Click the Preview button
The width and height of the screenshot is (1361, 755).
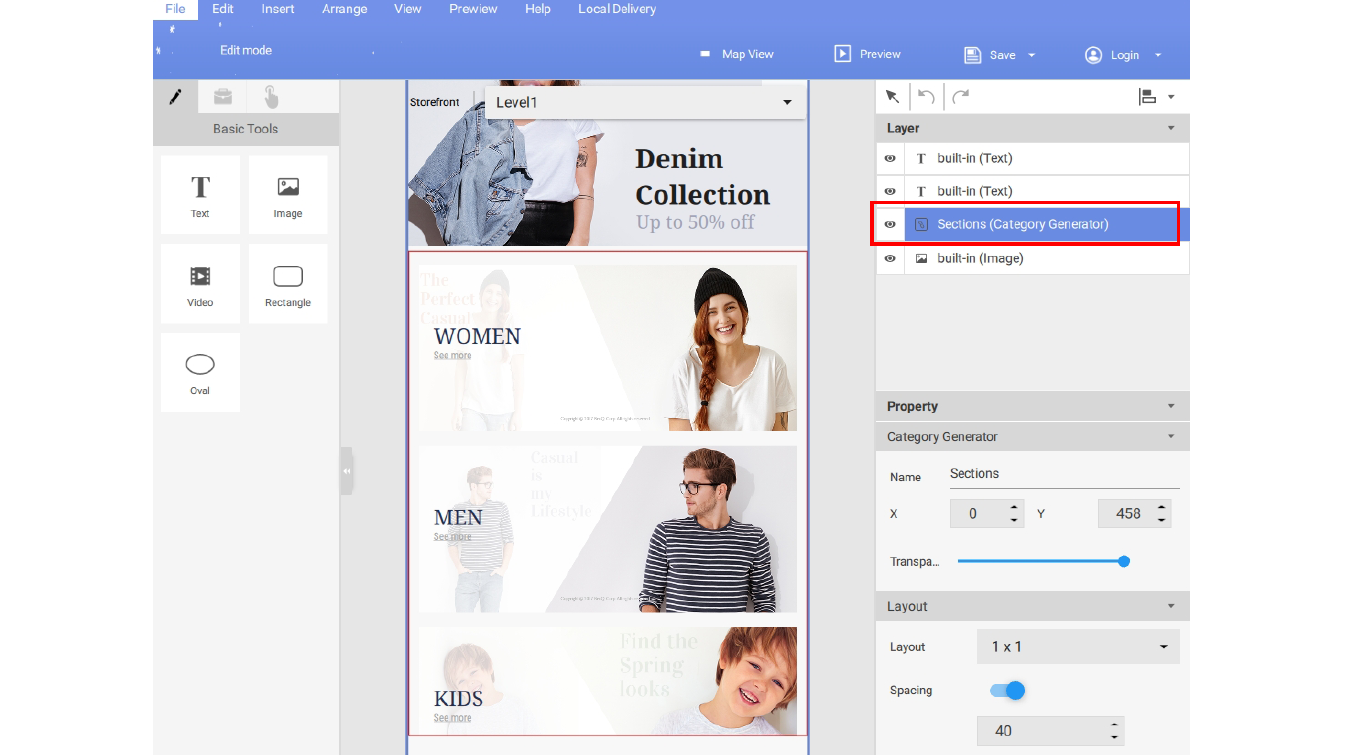coord(868,54)
